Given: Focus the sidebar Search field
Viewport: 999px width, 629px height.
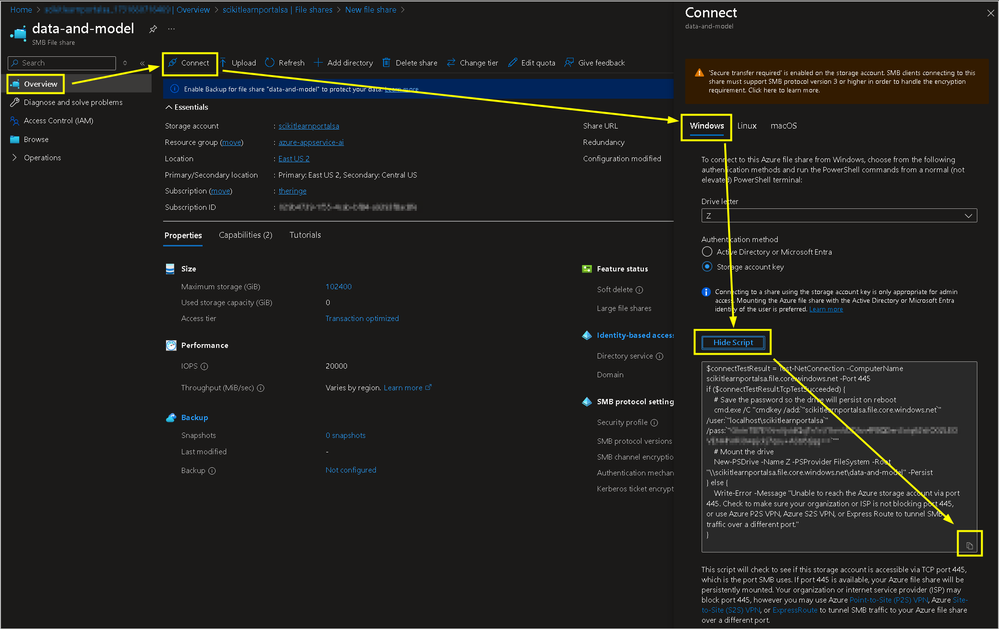Looking at the screenshot, I should click(62, 63).
